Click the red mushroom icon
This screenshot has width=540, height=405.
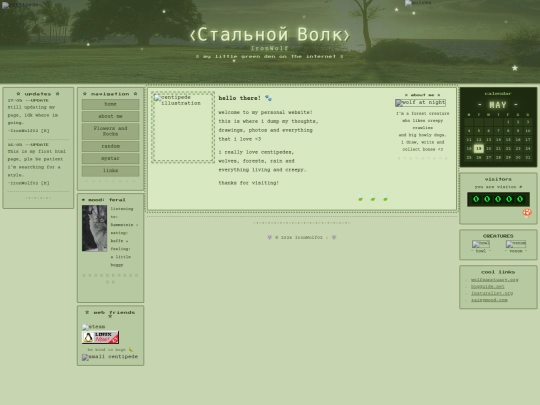527,213
